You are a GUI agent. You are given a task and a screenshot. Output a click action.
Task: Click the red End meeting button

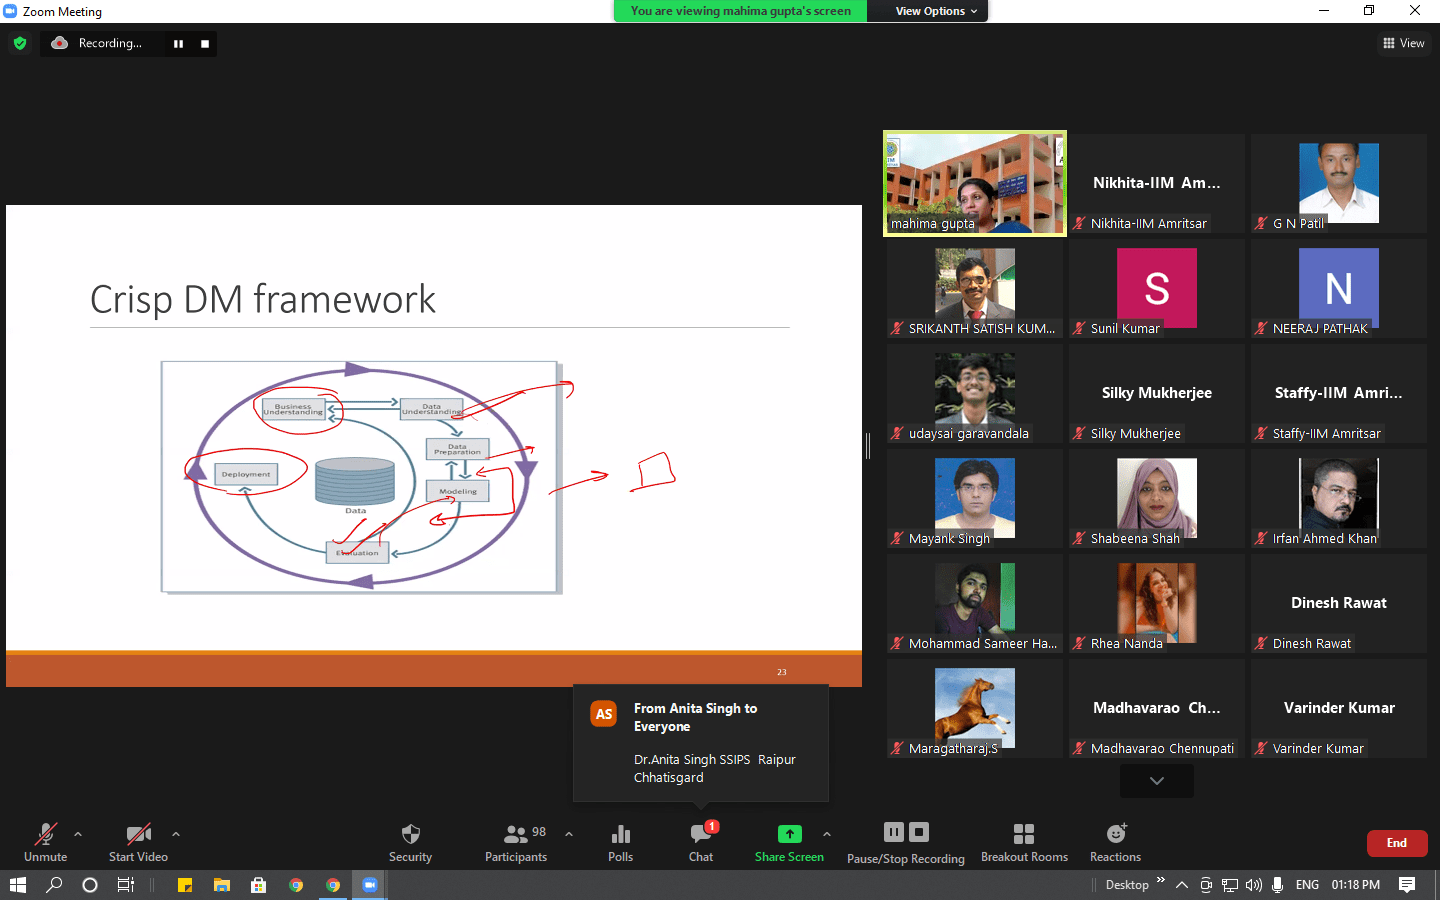pos(1396,843)
